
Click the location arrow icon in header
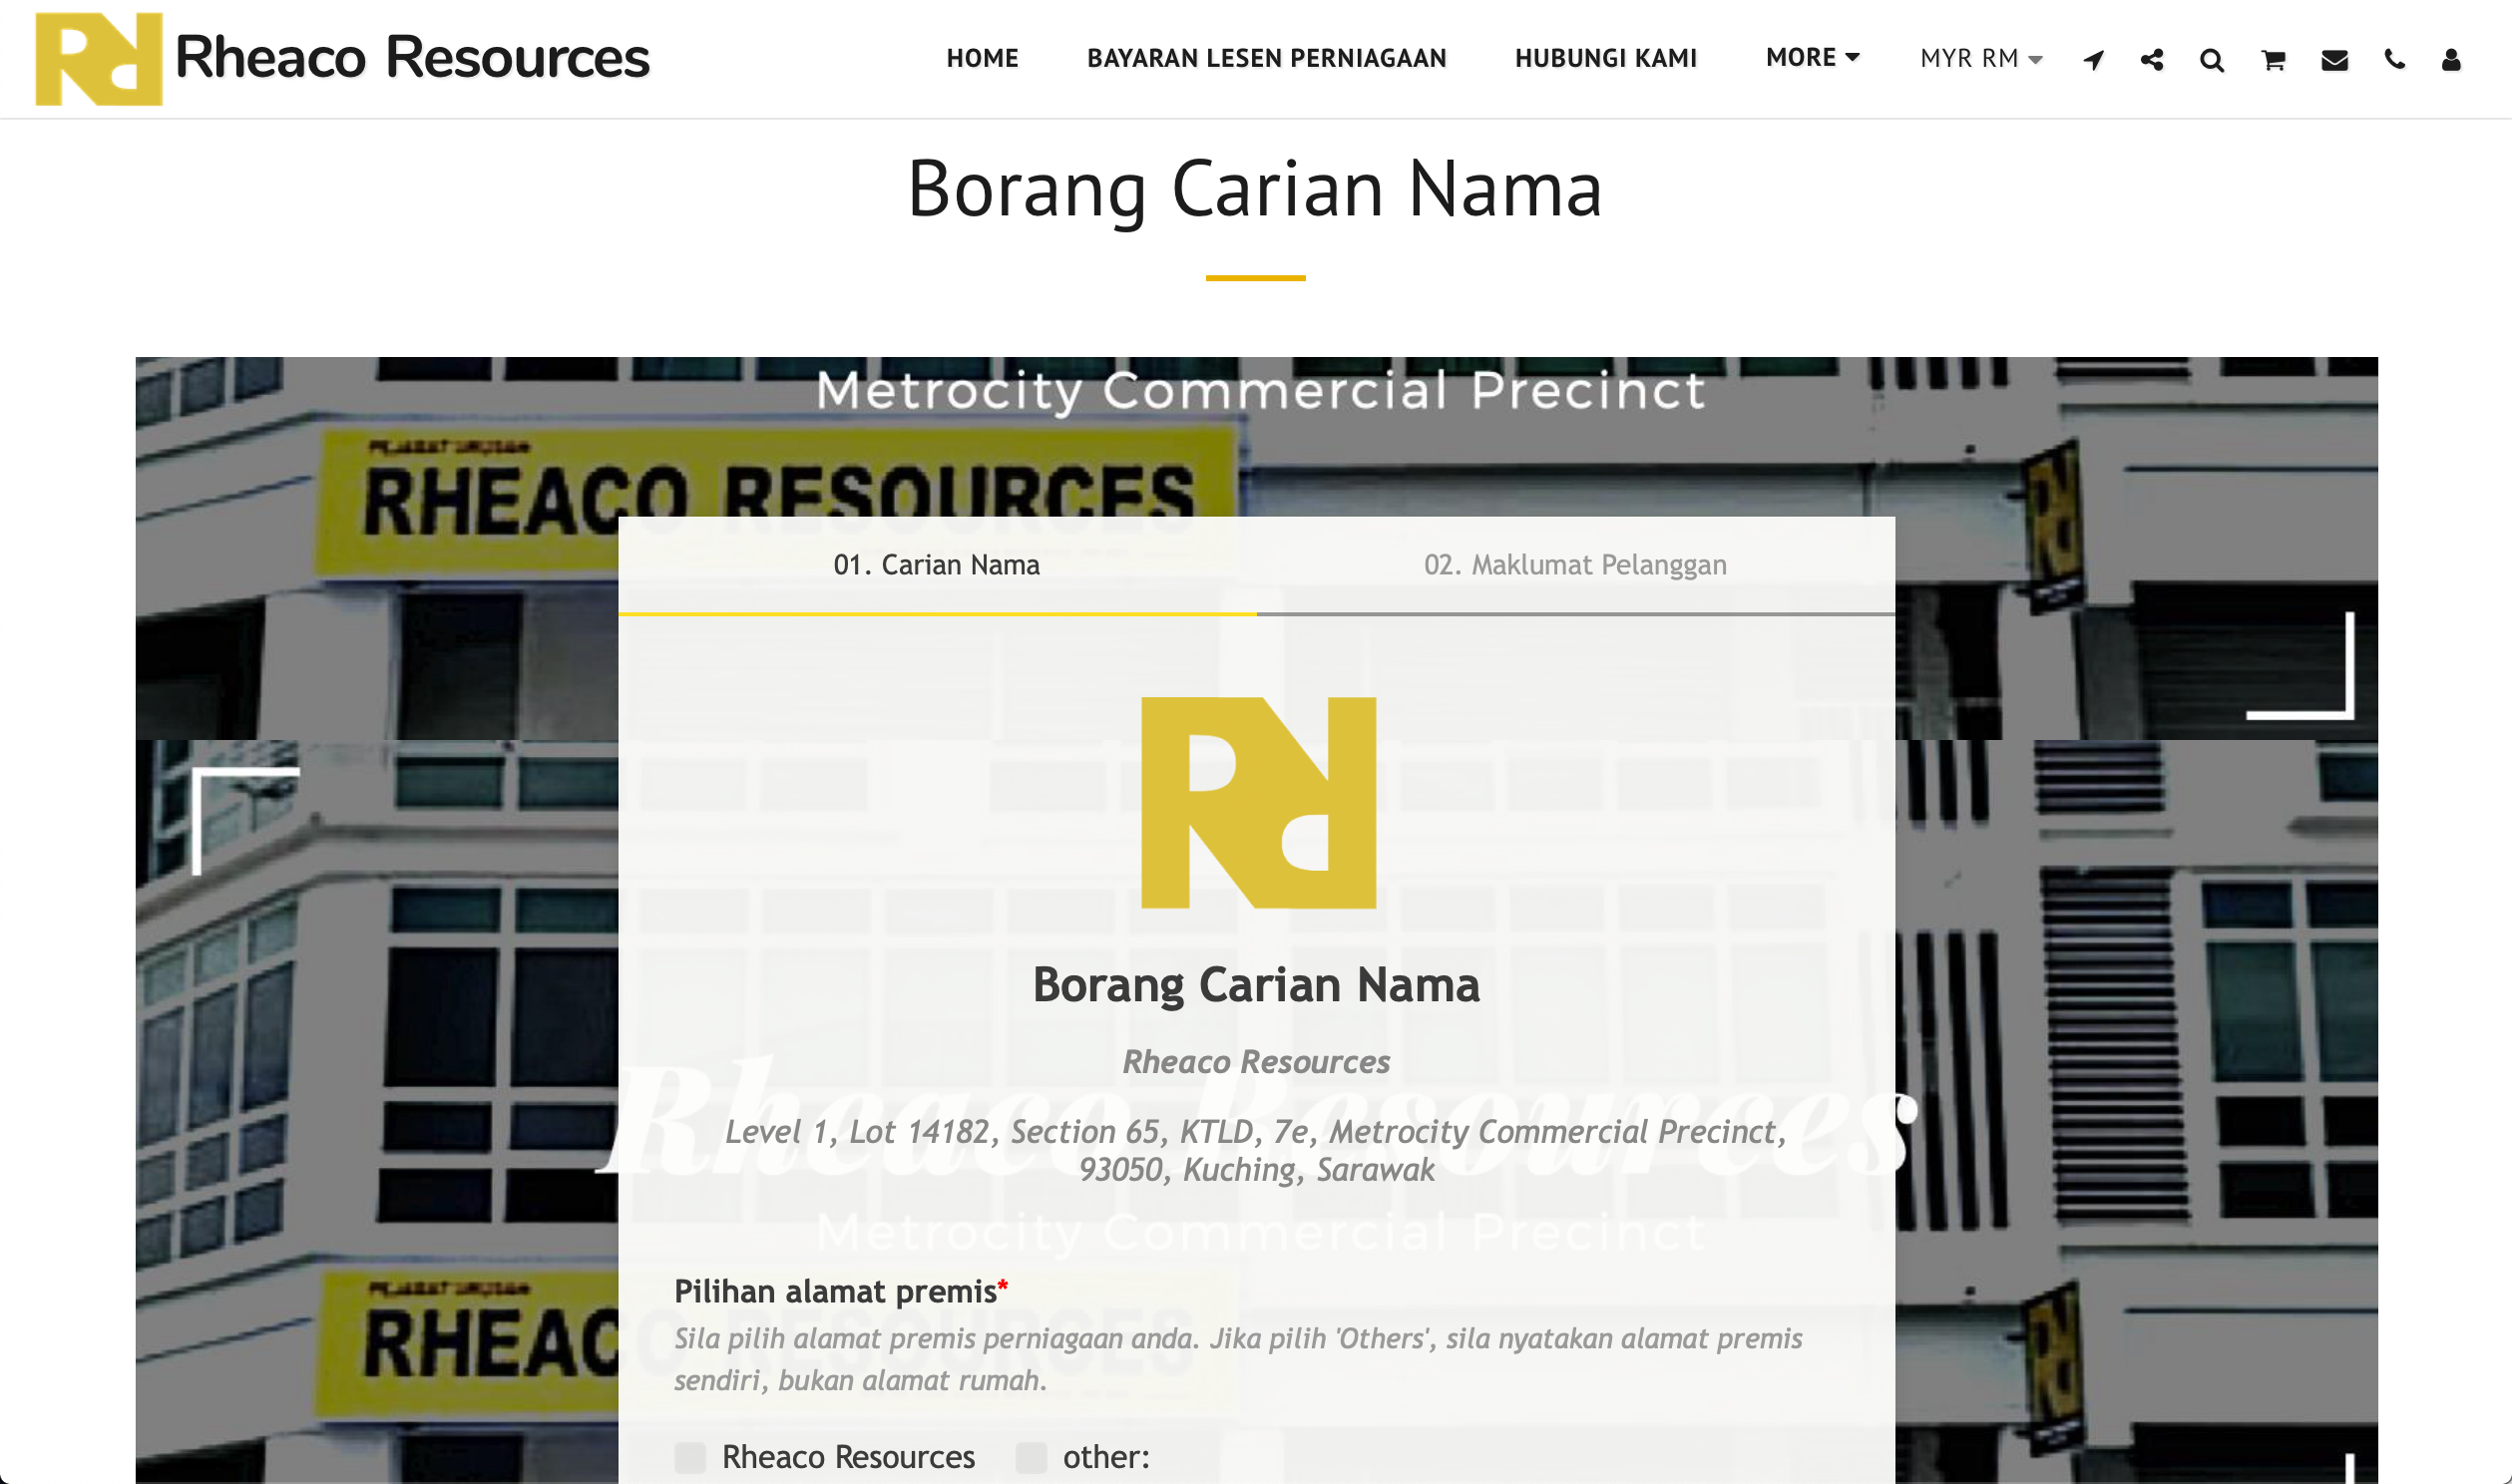tap(2093, 60)
